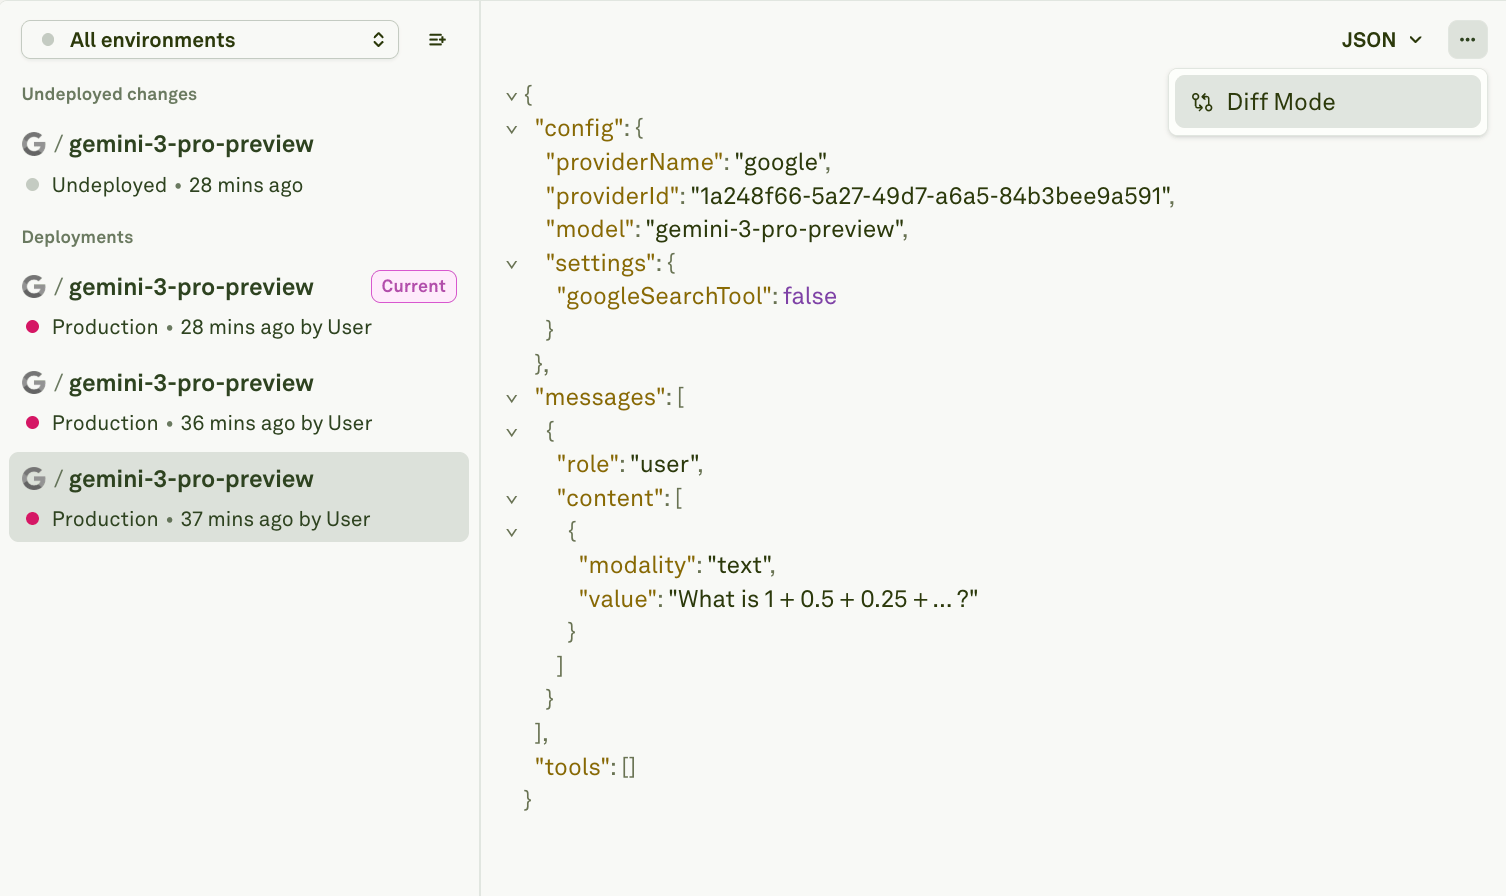Click Google logo of Current deployment
The height and width of the screenshot is (896, 1506).
pos(34,287)
